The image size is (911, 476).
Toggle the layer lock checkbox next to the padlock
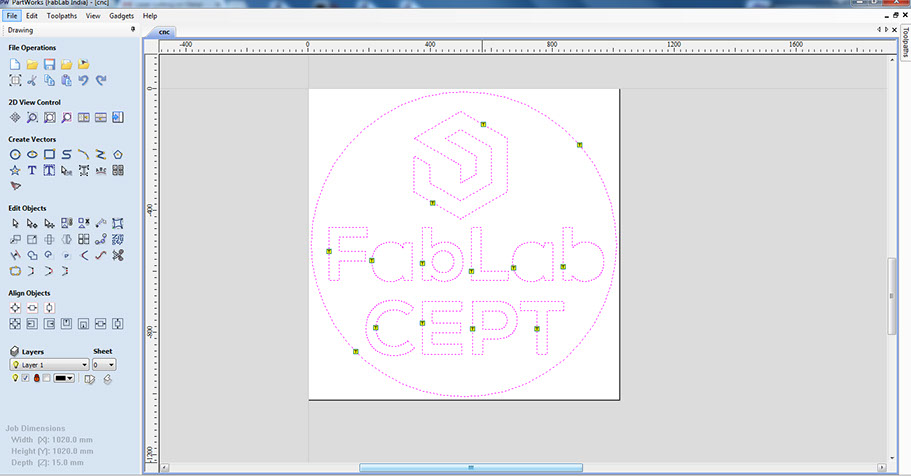46,378
